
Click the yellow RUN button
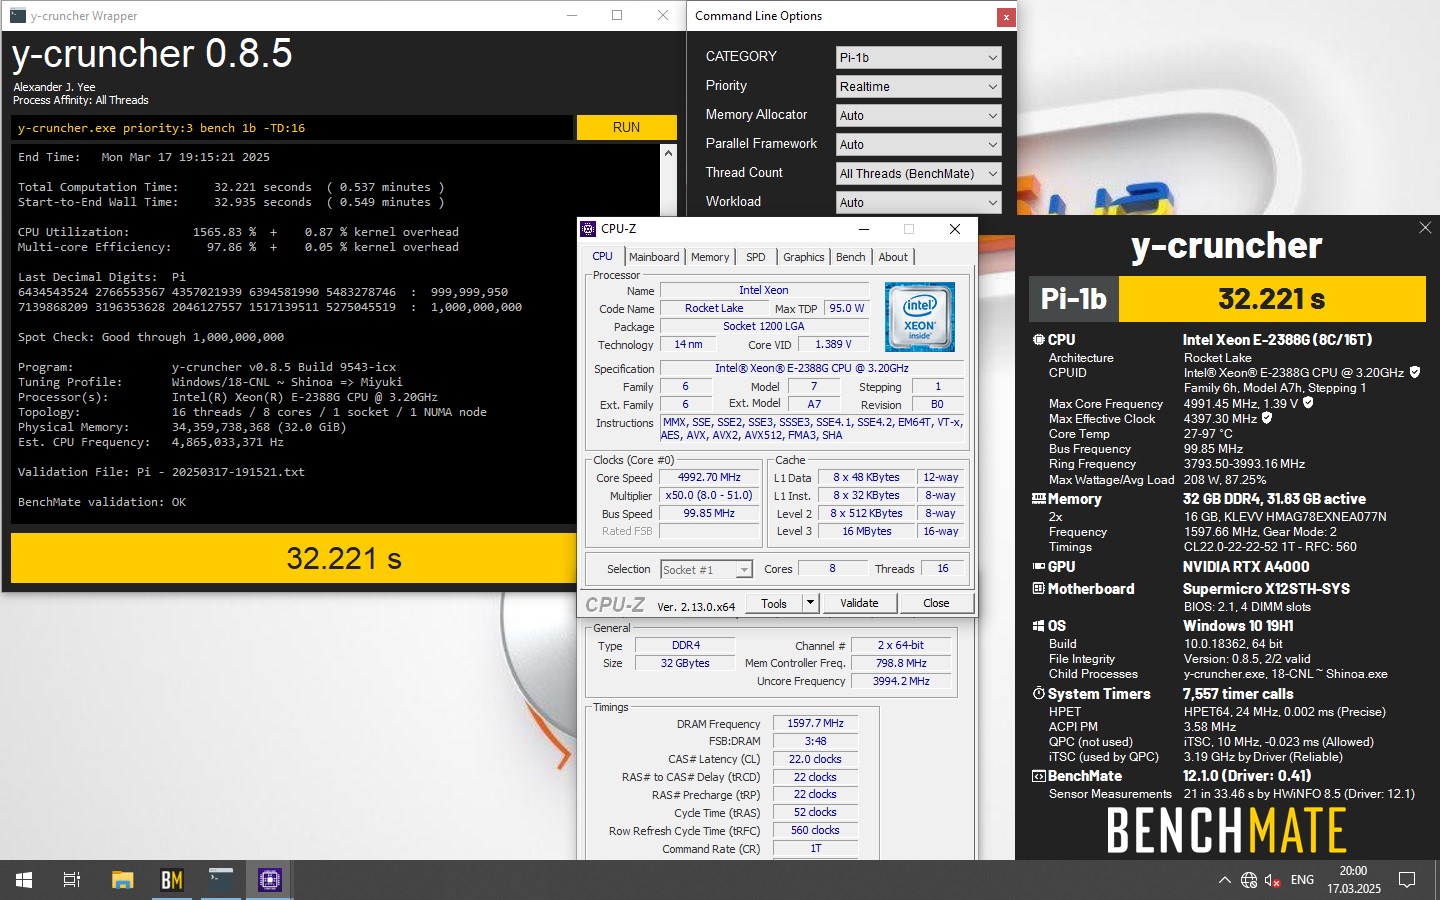626,128
